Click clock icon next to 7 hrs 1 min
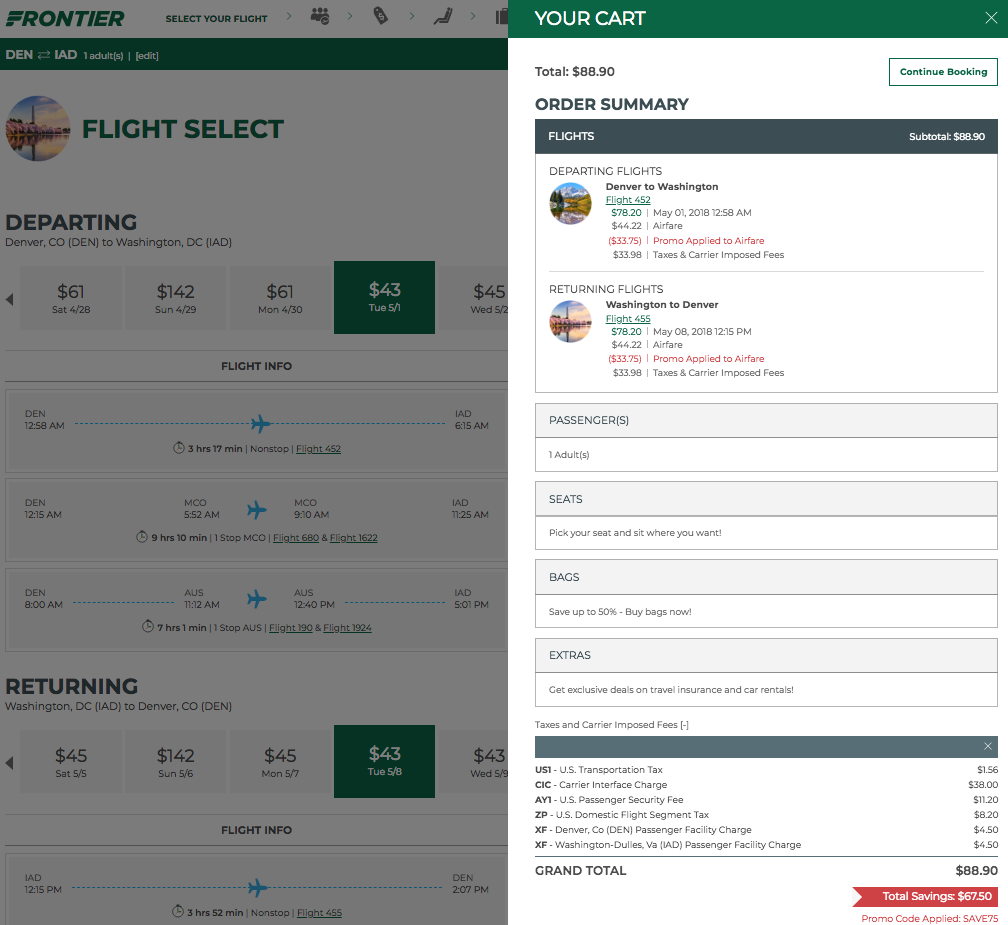Screen dimensions: 1008x925 tap(148, 626)
